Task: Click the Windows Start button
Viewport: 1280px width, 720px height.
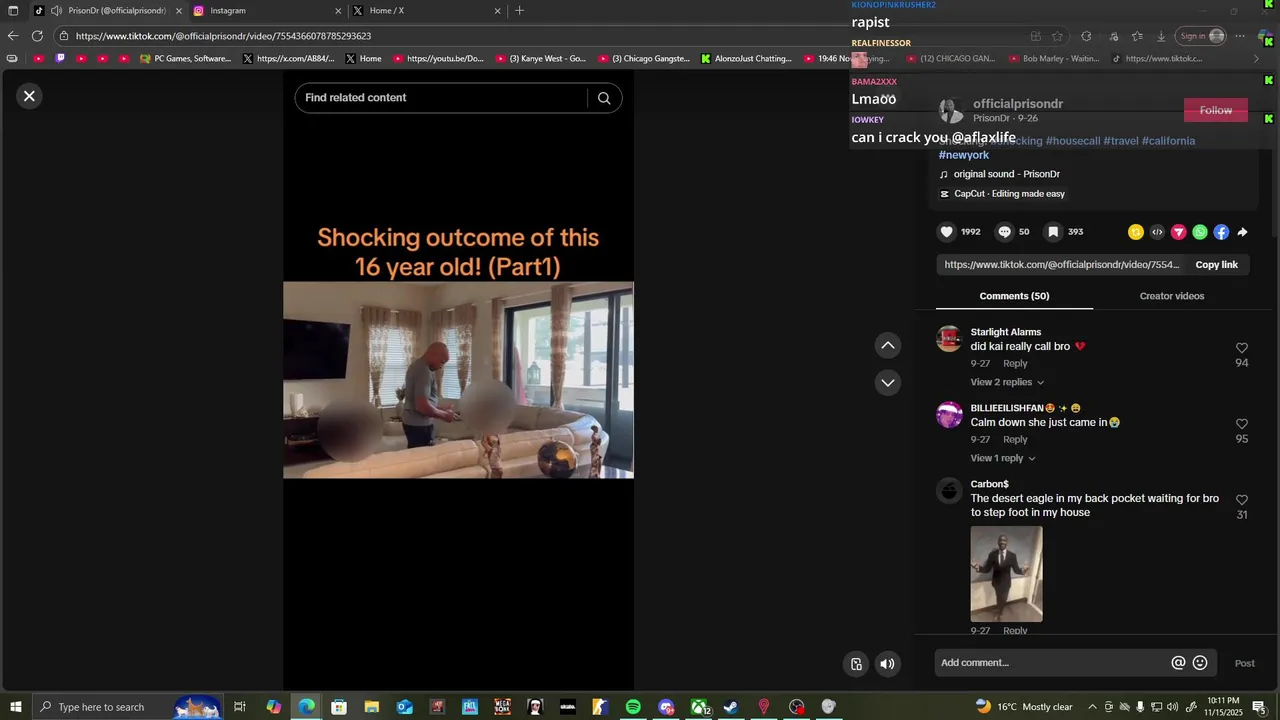Action: coord(16,707)
